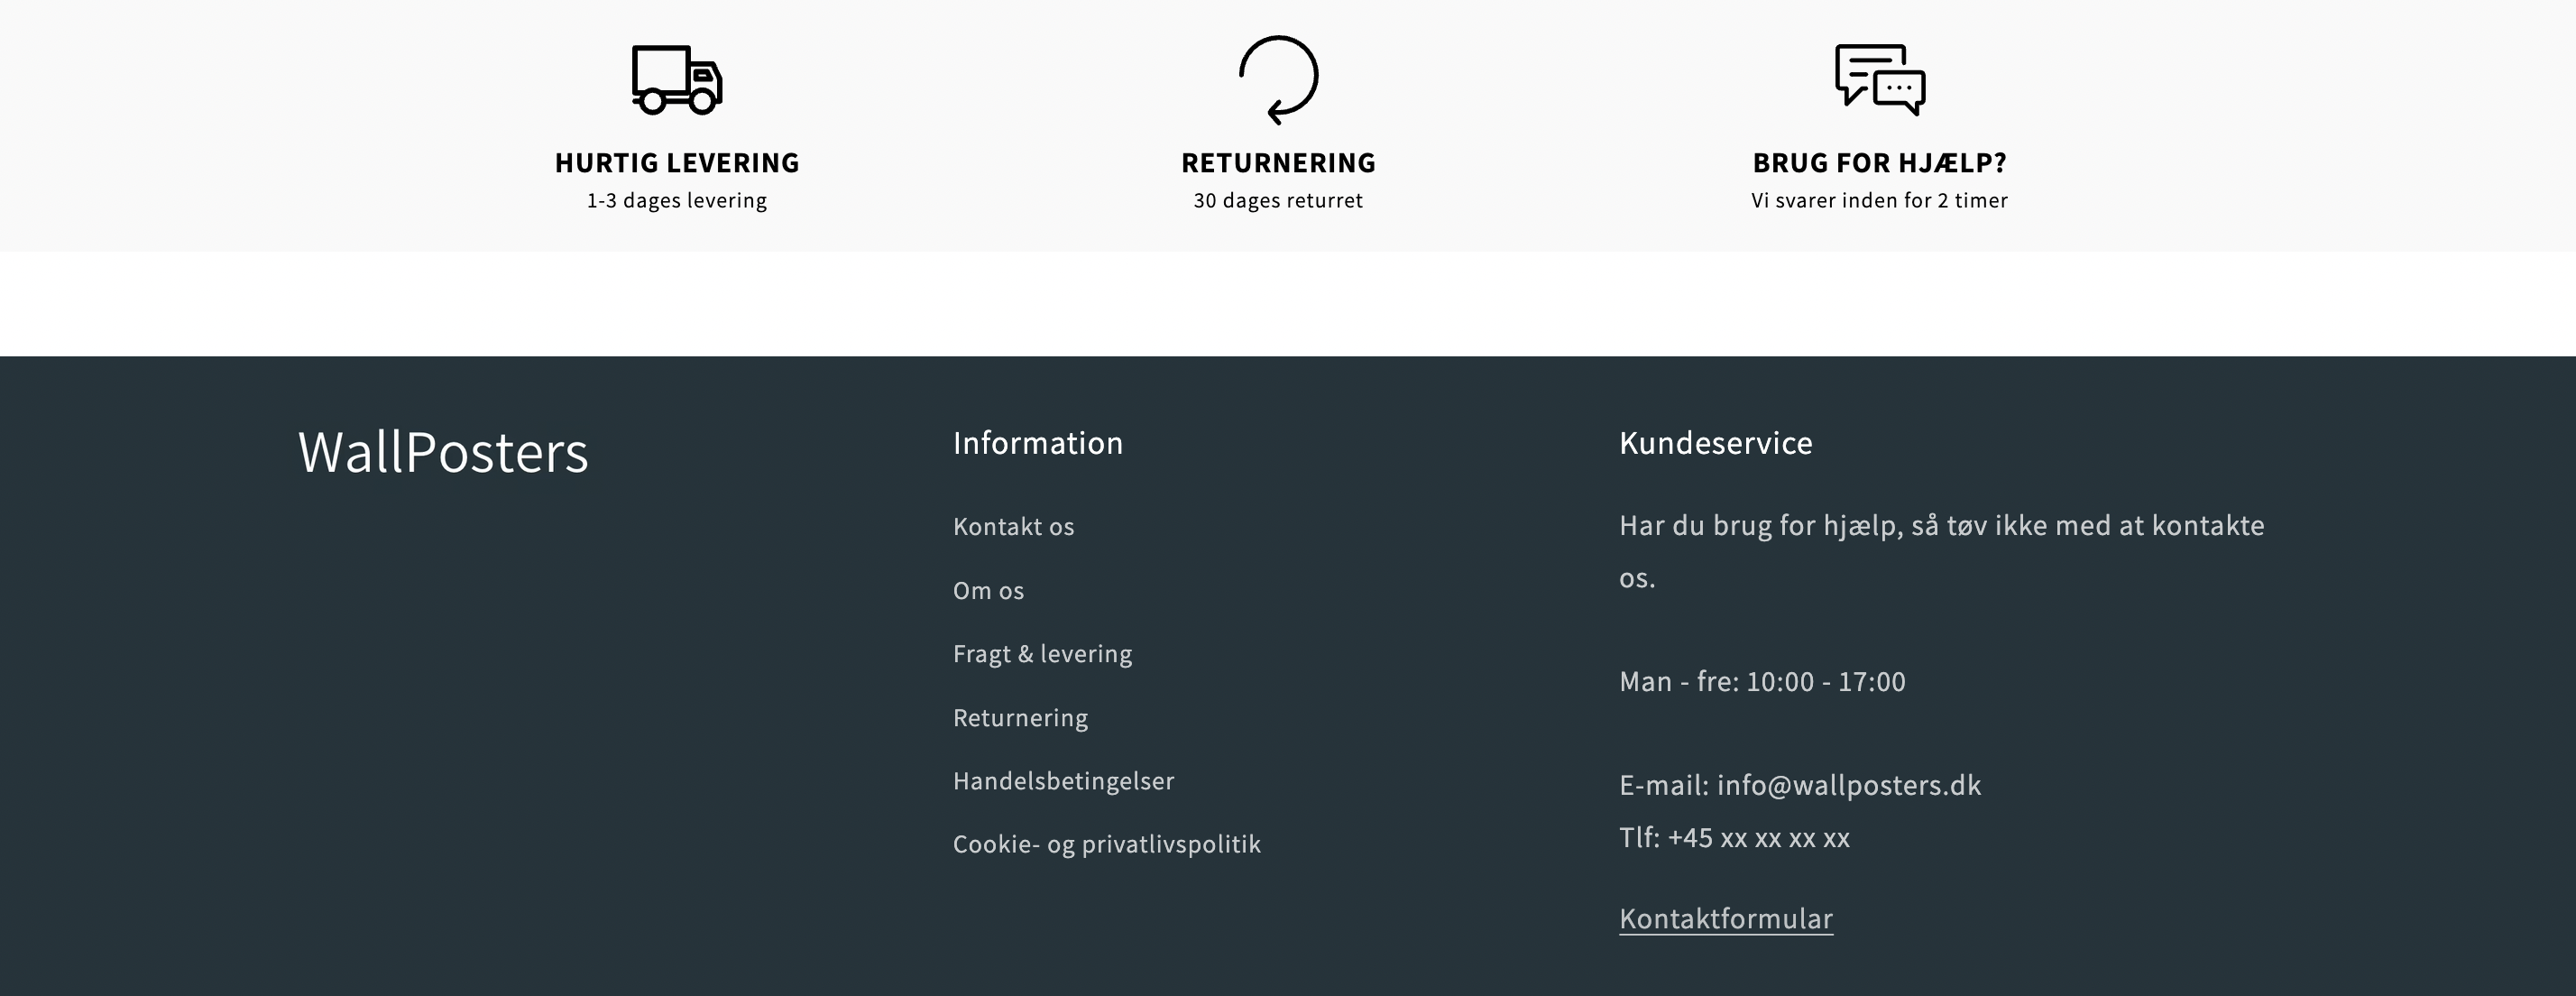Open the Kontakt os footer link
The height and width of the screenshot is (996, 2576).
click(x=1013, y=527)
